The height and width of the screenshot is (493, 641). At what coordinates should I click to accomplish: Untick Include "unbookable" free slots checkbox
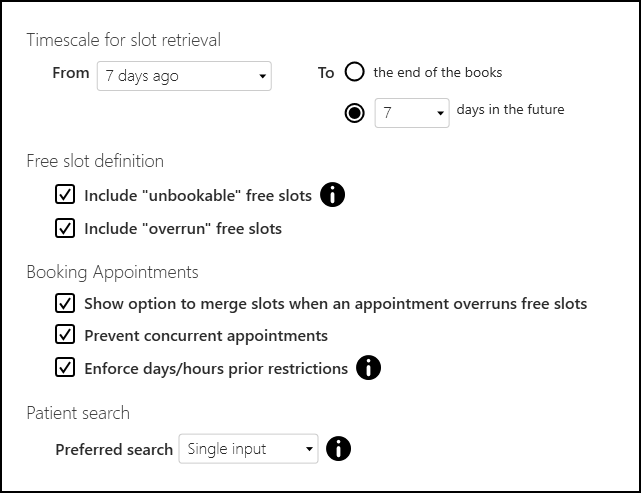66,195
